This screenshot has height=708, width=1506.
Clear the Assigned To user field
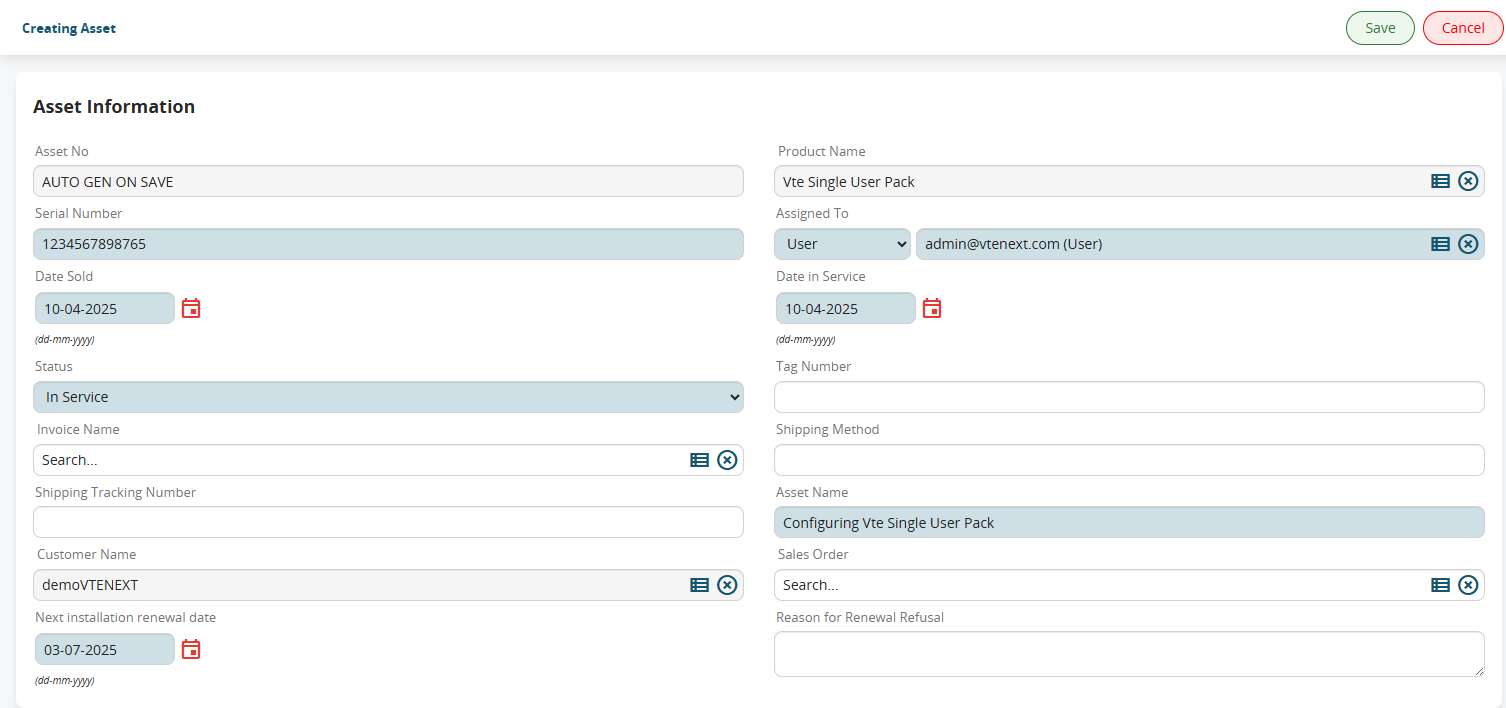1468,244
